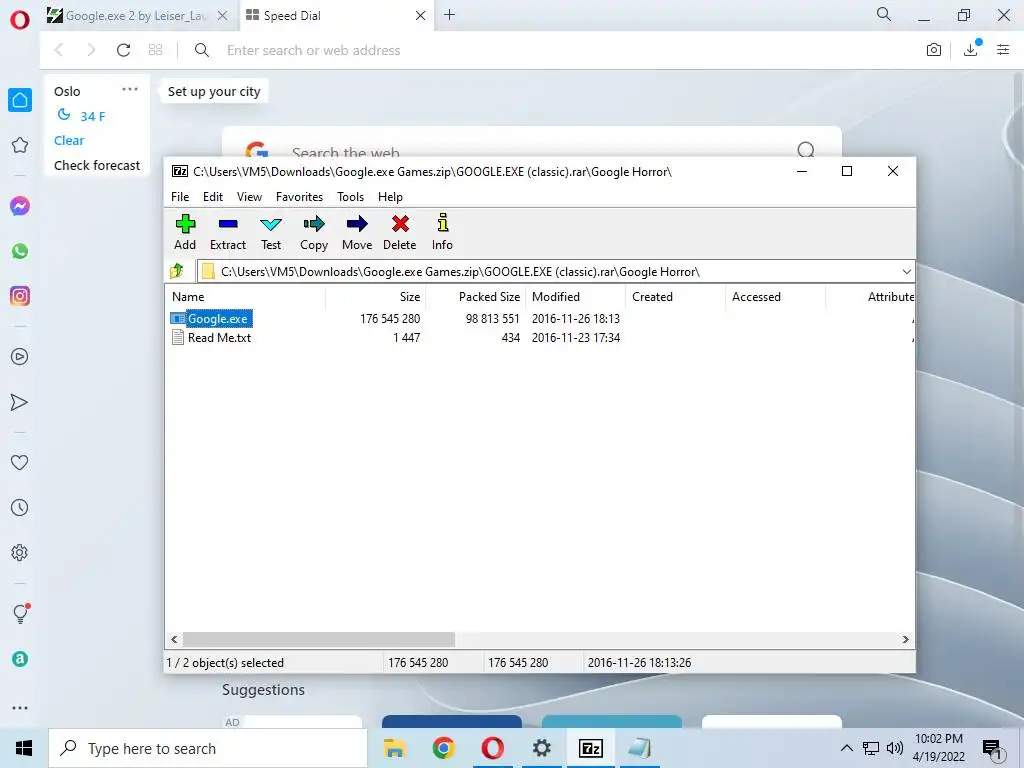The height and width of the screenshot is (768, 1024).
Task: Click the left scroll arrow in 7-Zip
Action: click(174, 639)
